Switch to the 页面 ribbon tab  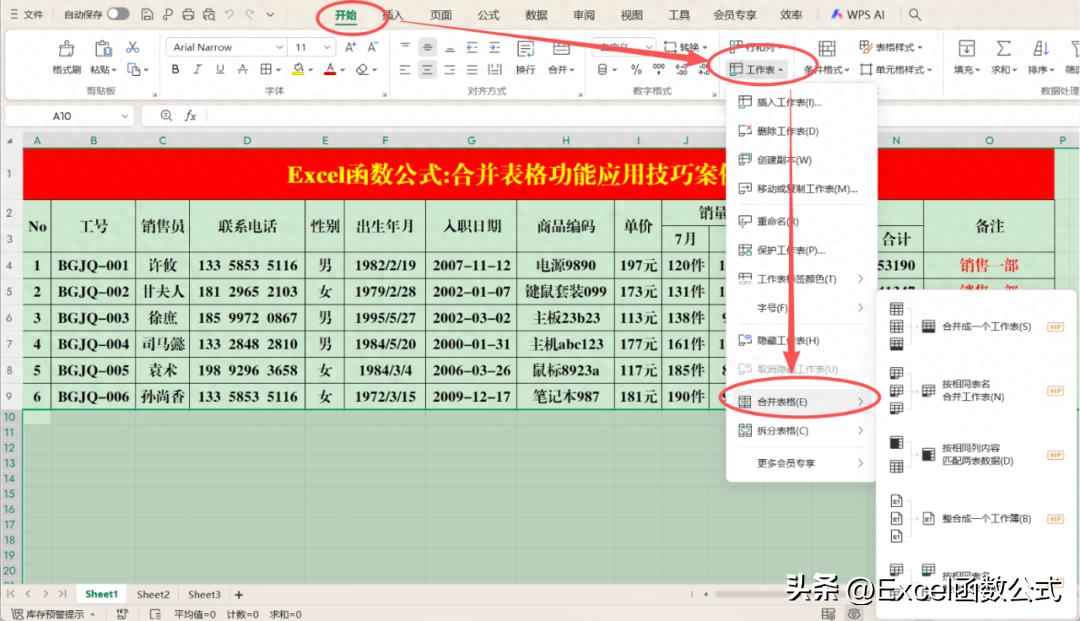(441, 14)
